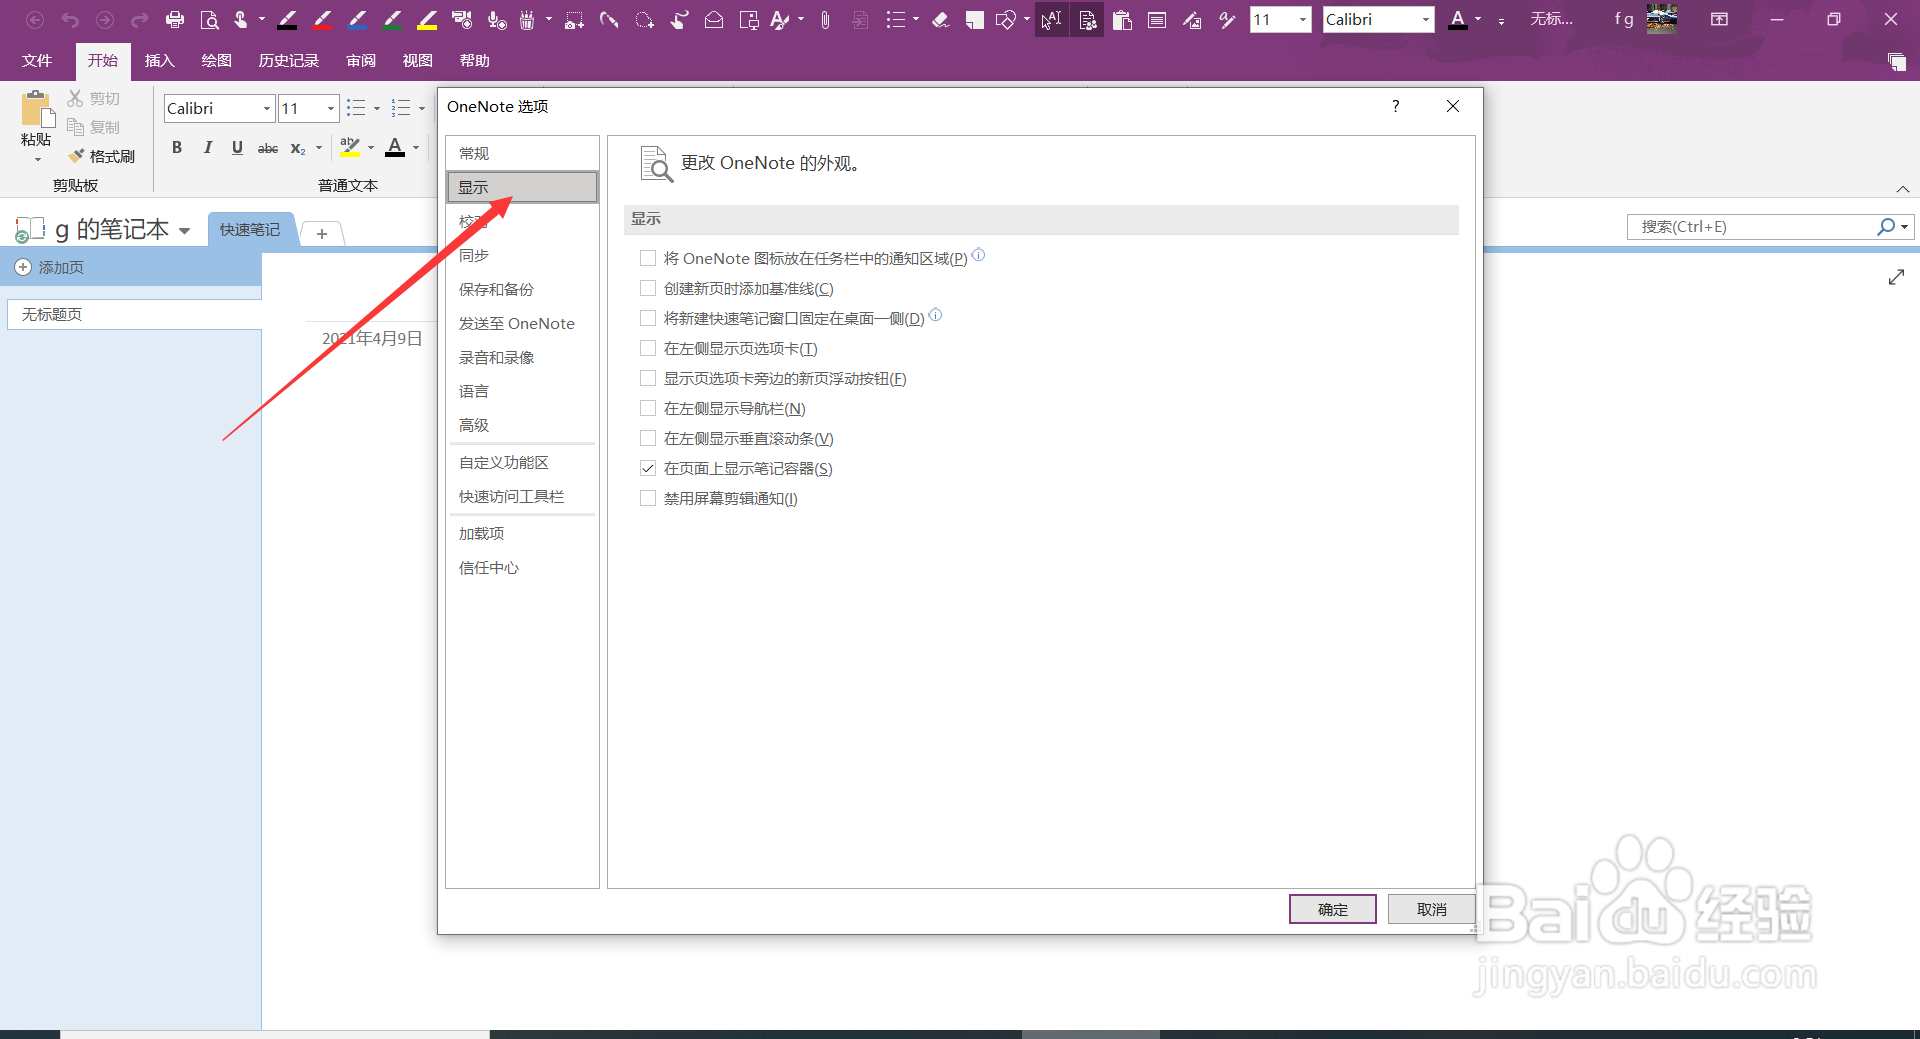Open the ribbon font size 11 dropdown
1920x1039 pixels.
(331, 108)
